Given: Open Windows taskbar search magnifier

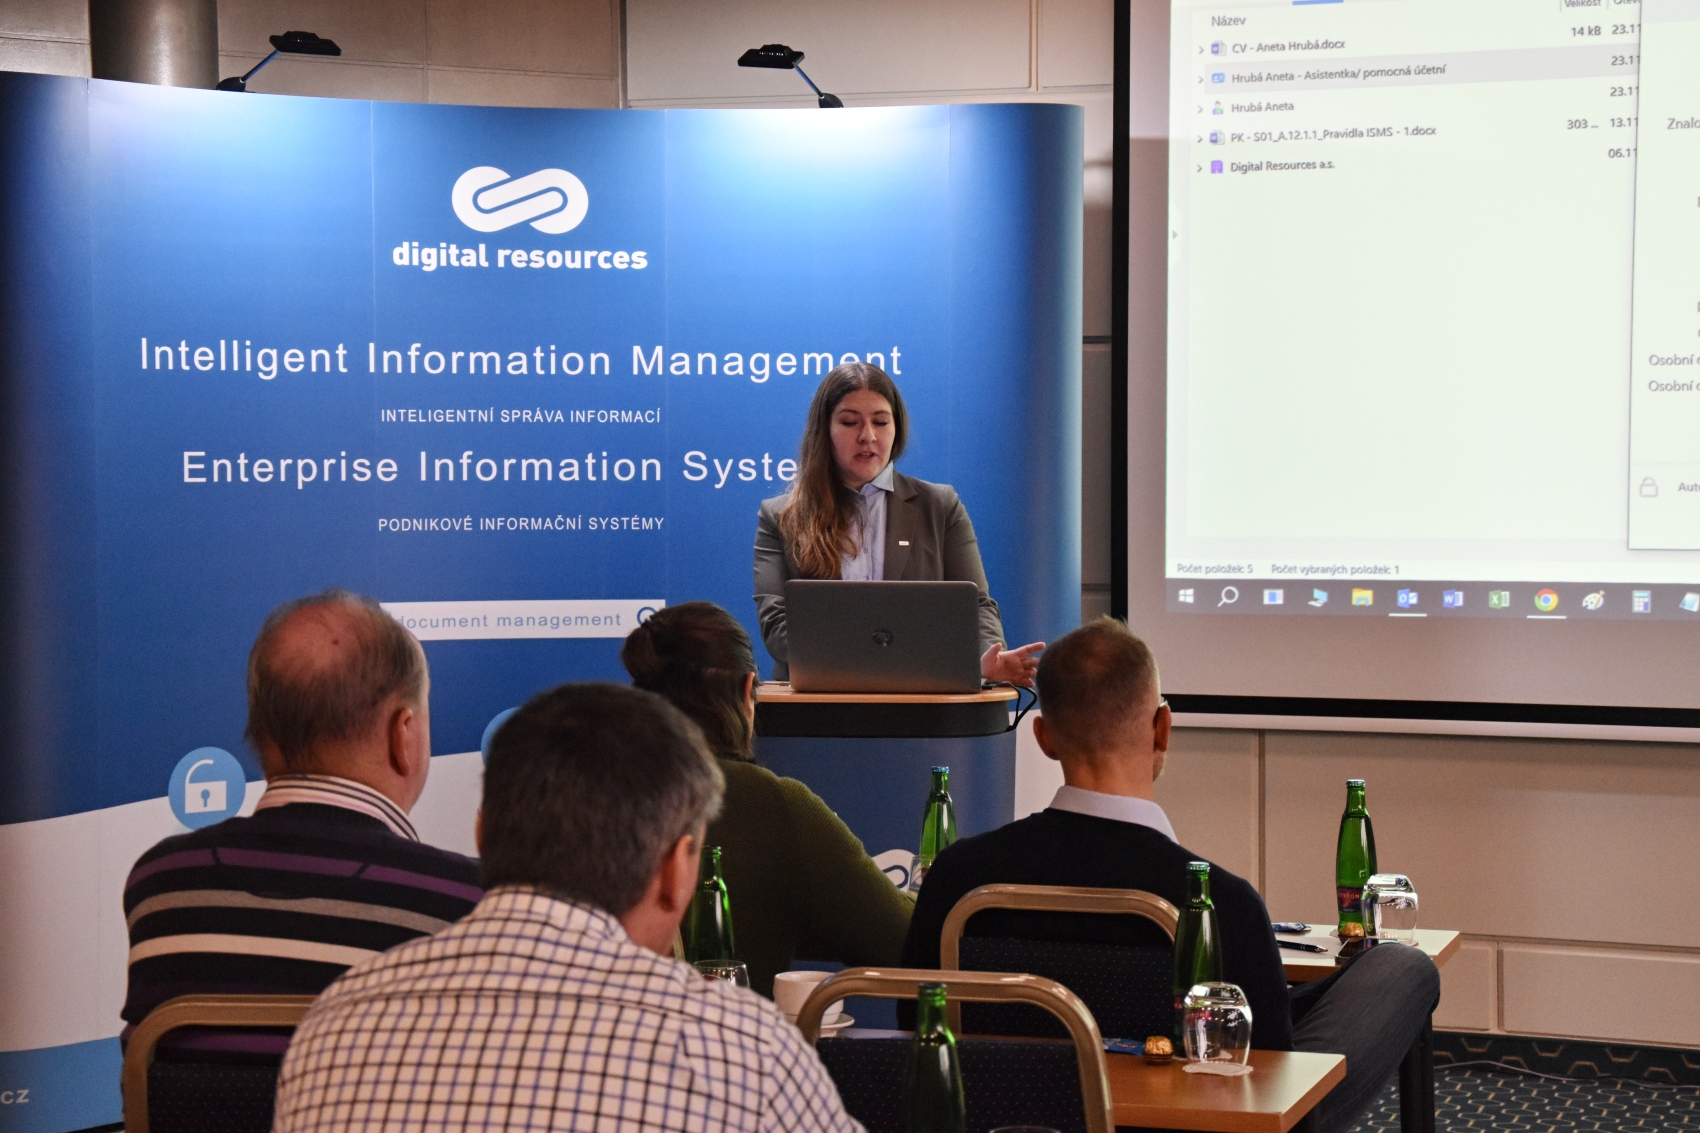Looking at the screenshot, I should click(1228, 596).
